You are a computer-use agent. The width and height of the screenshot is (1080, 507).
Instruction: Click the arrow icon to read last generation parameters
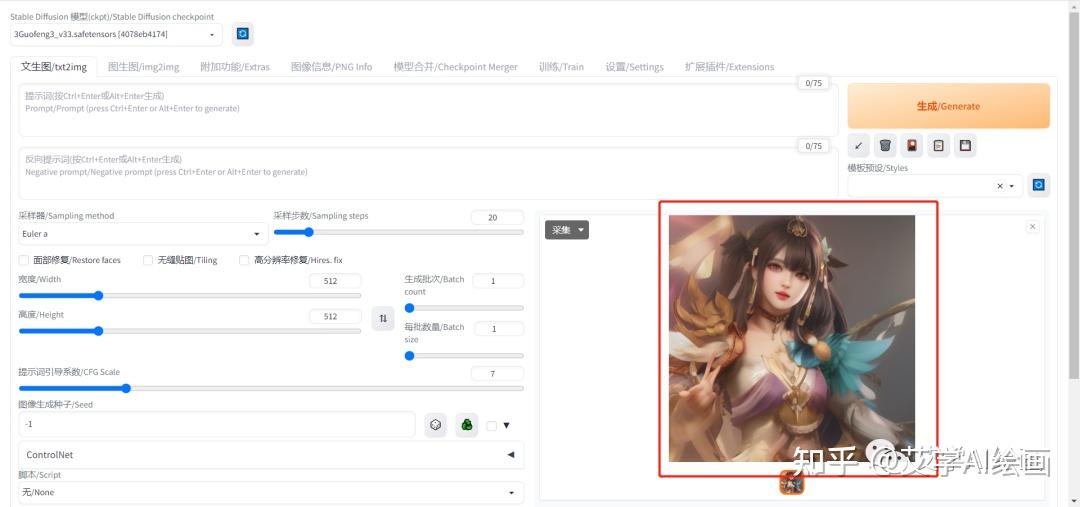(x=858, y=145)
